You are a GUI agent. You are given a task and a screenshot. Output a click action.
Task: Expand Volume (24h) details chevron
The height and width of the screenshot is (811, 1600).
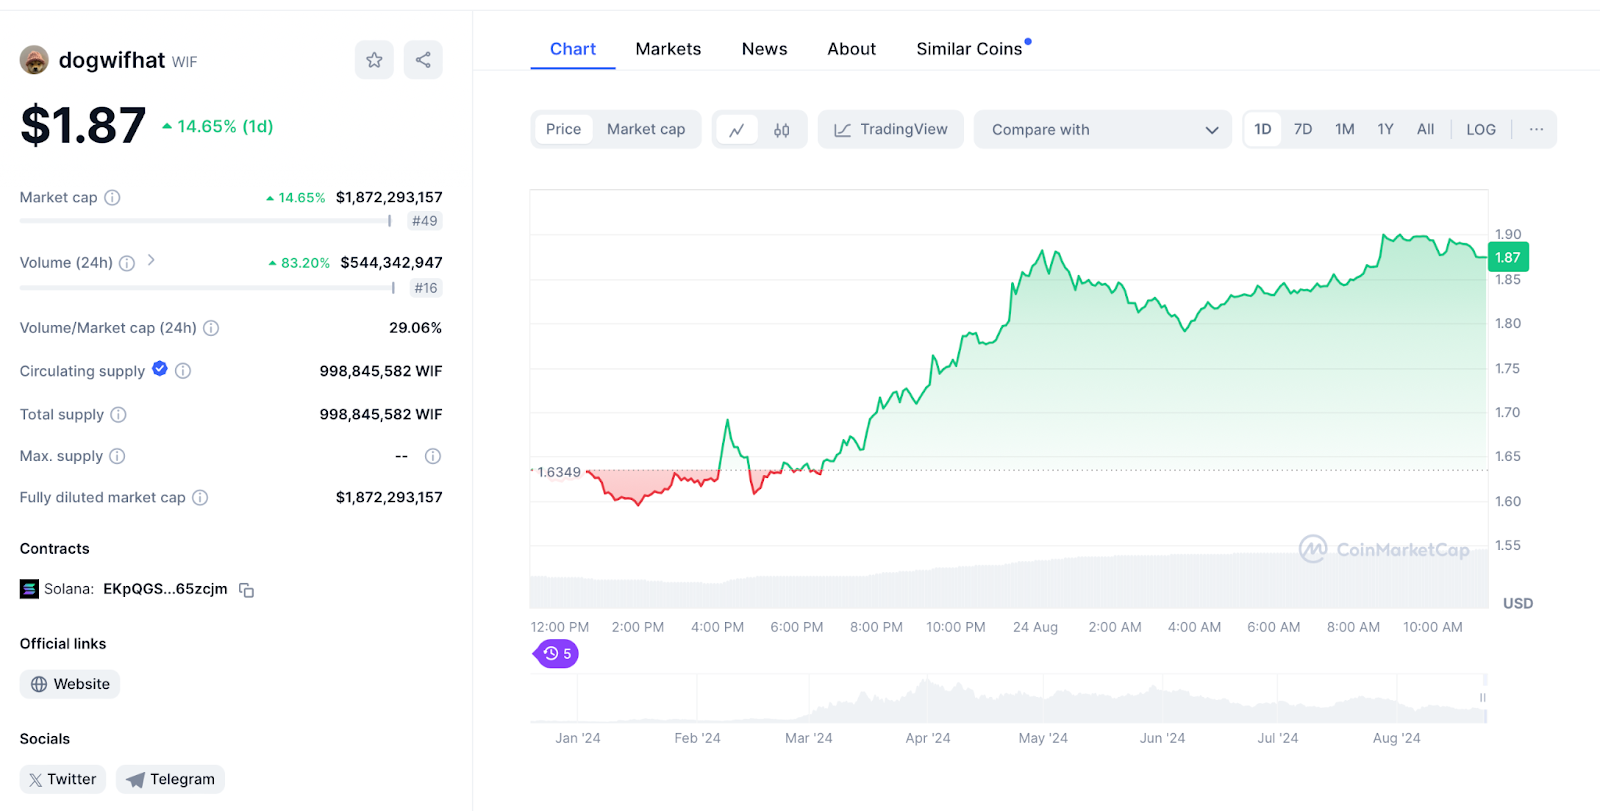(151, 260)
